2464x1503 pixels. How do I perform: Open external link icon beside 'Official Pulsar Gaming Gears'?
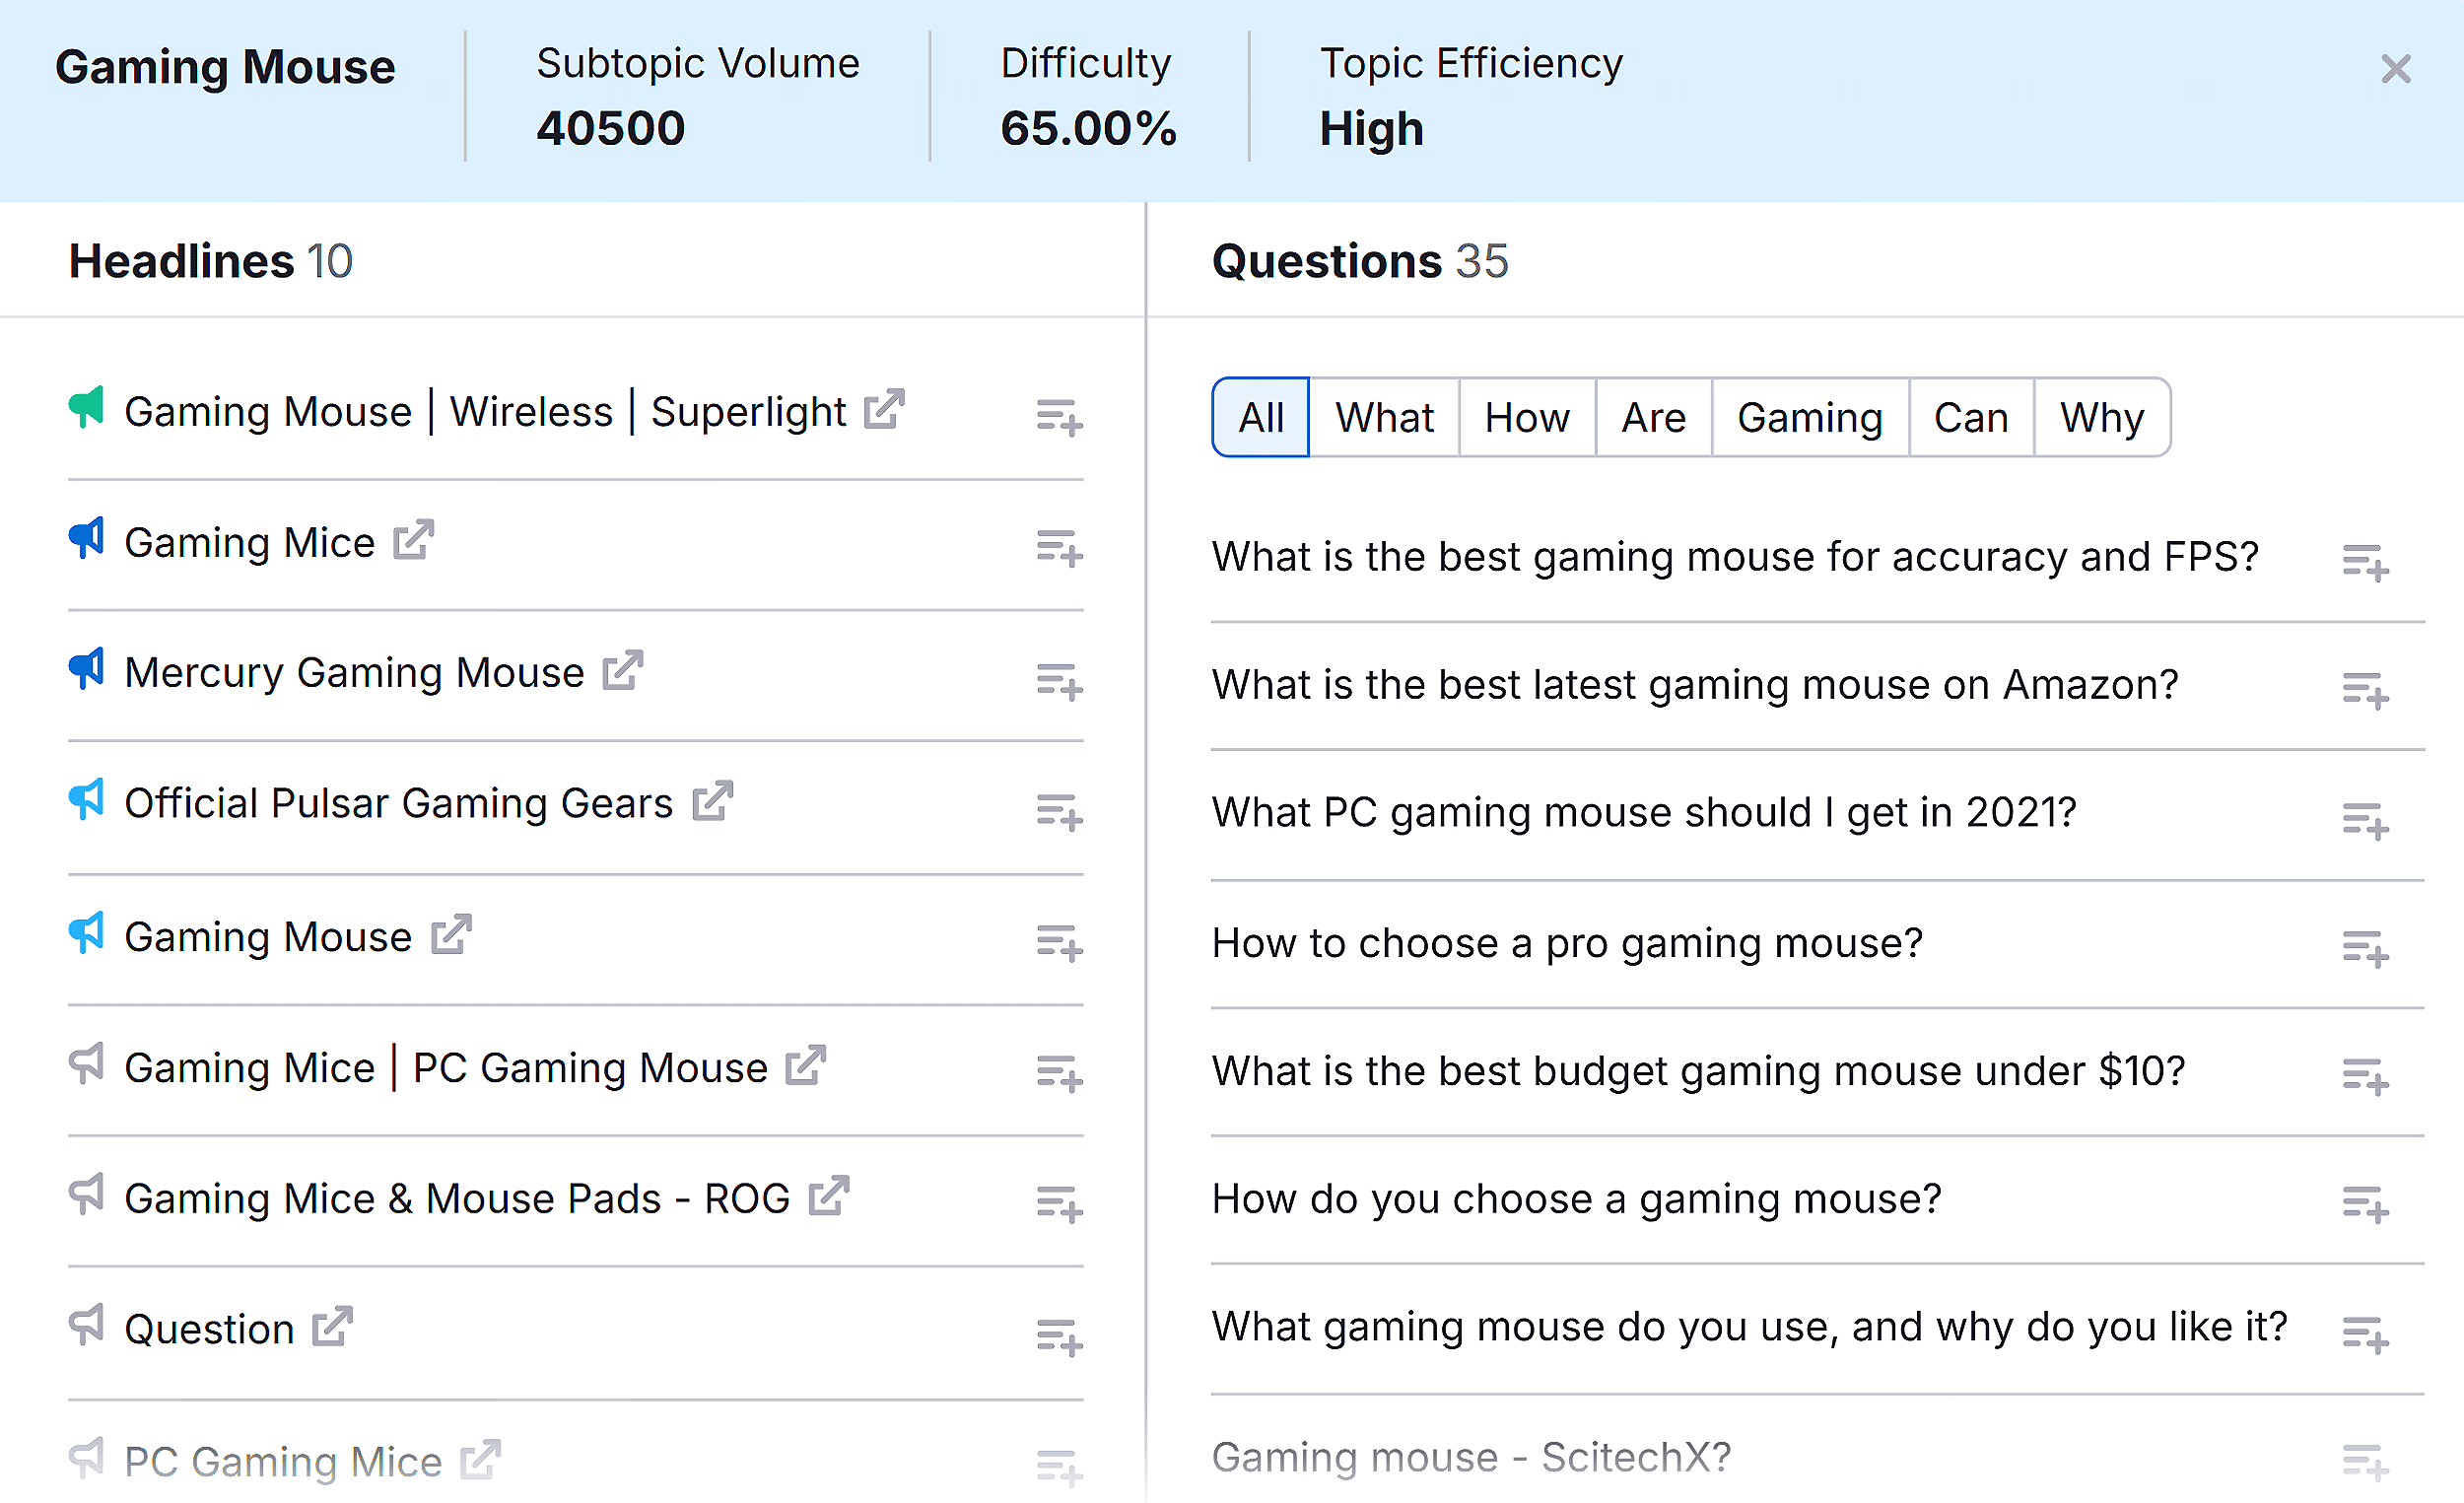tap(713, 801)
